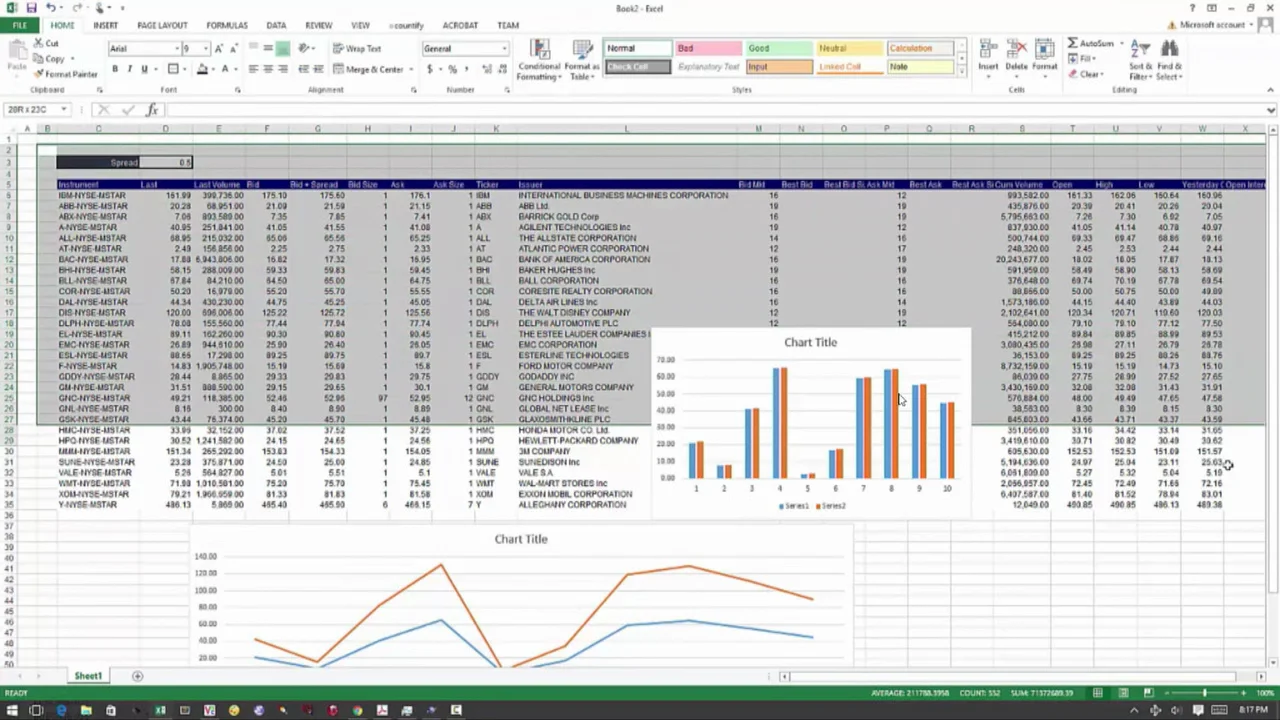Center align text horizontally

(x=268, y=69)
